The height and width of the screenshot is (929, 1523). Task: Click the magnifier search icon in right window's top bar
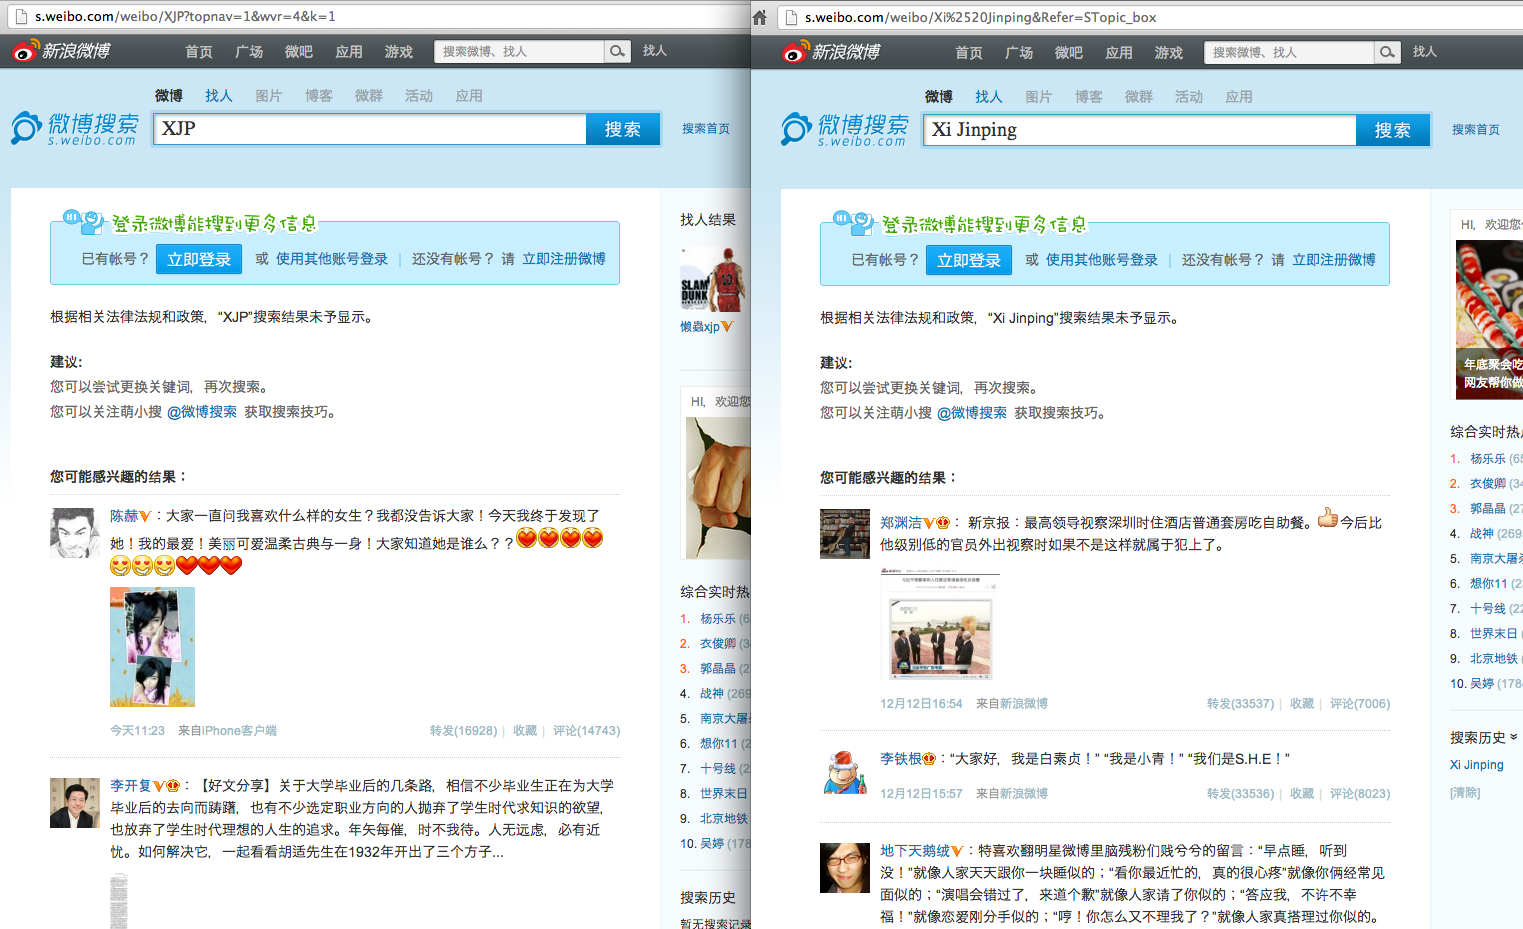[x=1388, y=52]
